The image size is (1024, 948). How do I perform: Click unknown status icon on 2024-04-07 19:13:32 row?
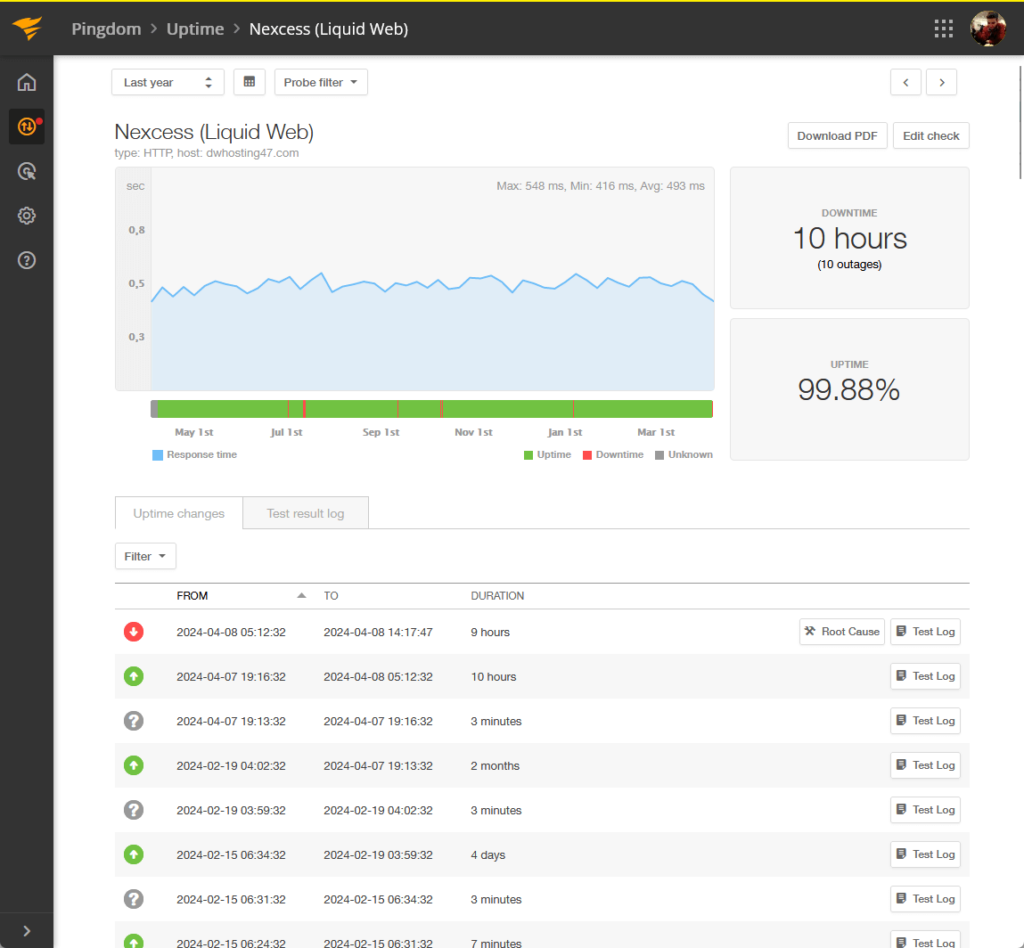coord(134,721)
